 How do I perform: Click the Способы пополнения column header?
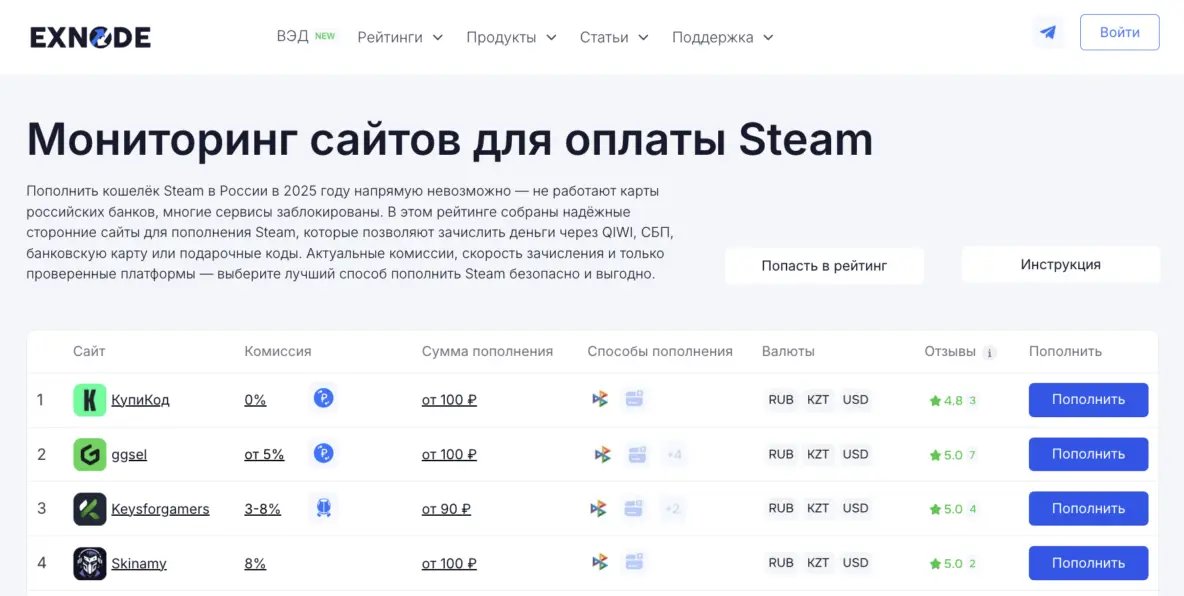pyautogui.click(x=660, y=351)
